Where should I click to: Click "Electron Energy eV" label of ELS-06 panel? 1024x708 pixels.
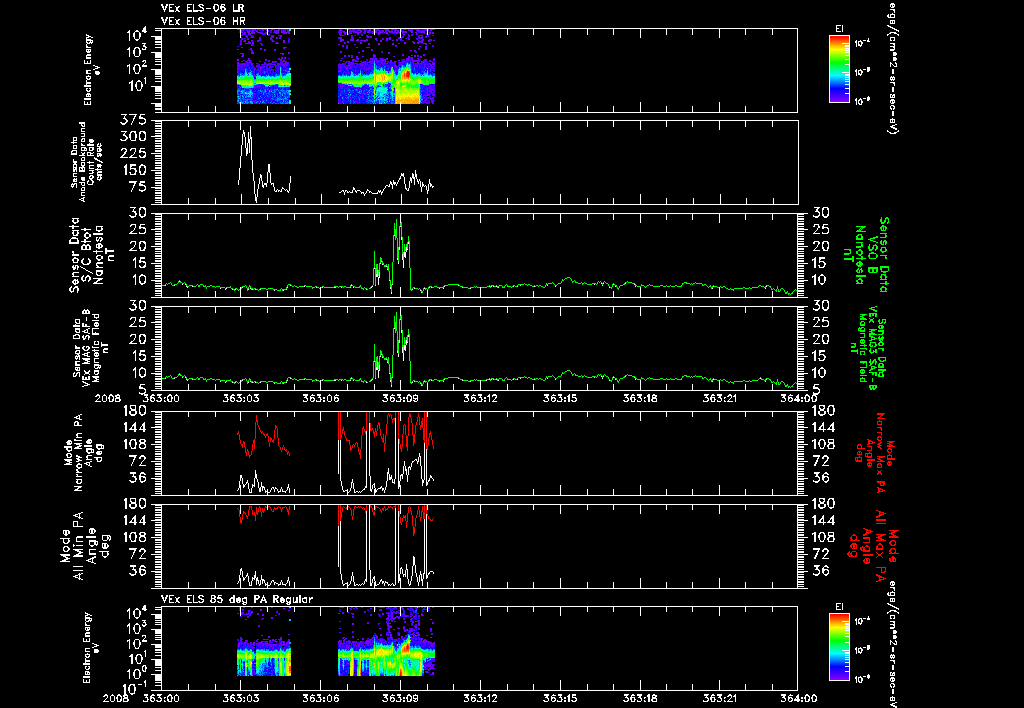click(93, 69)
